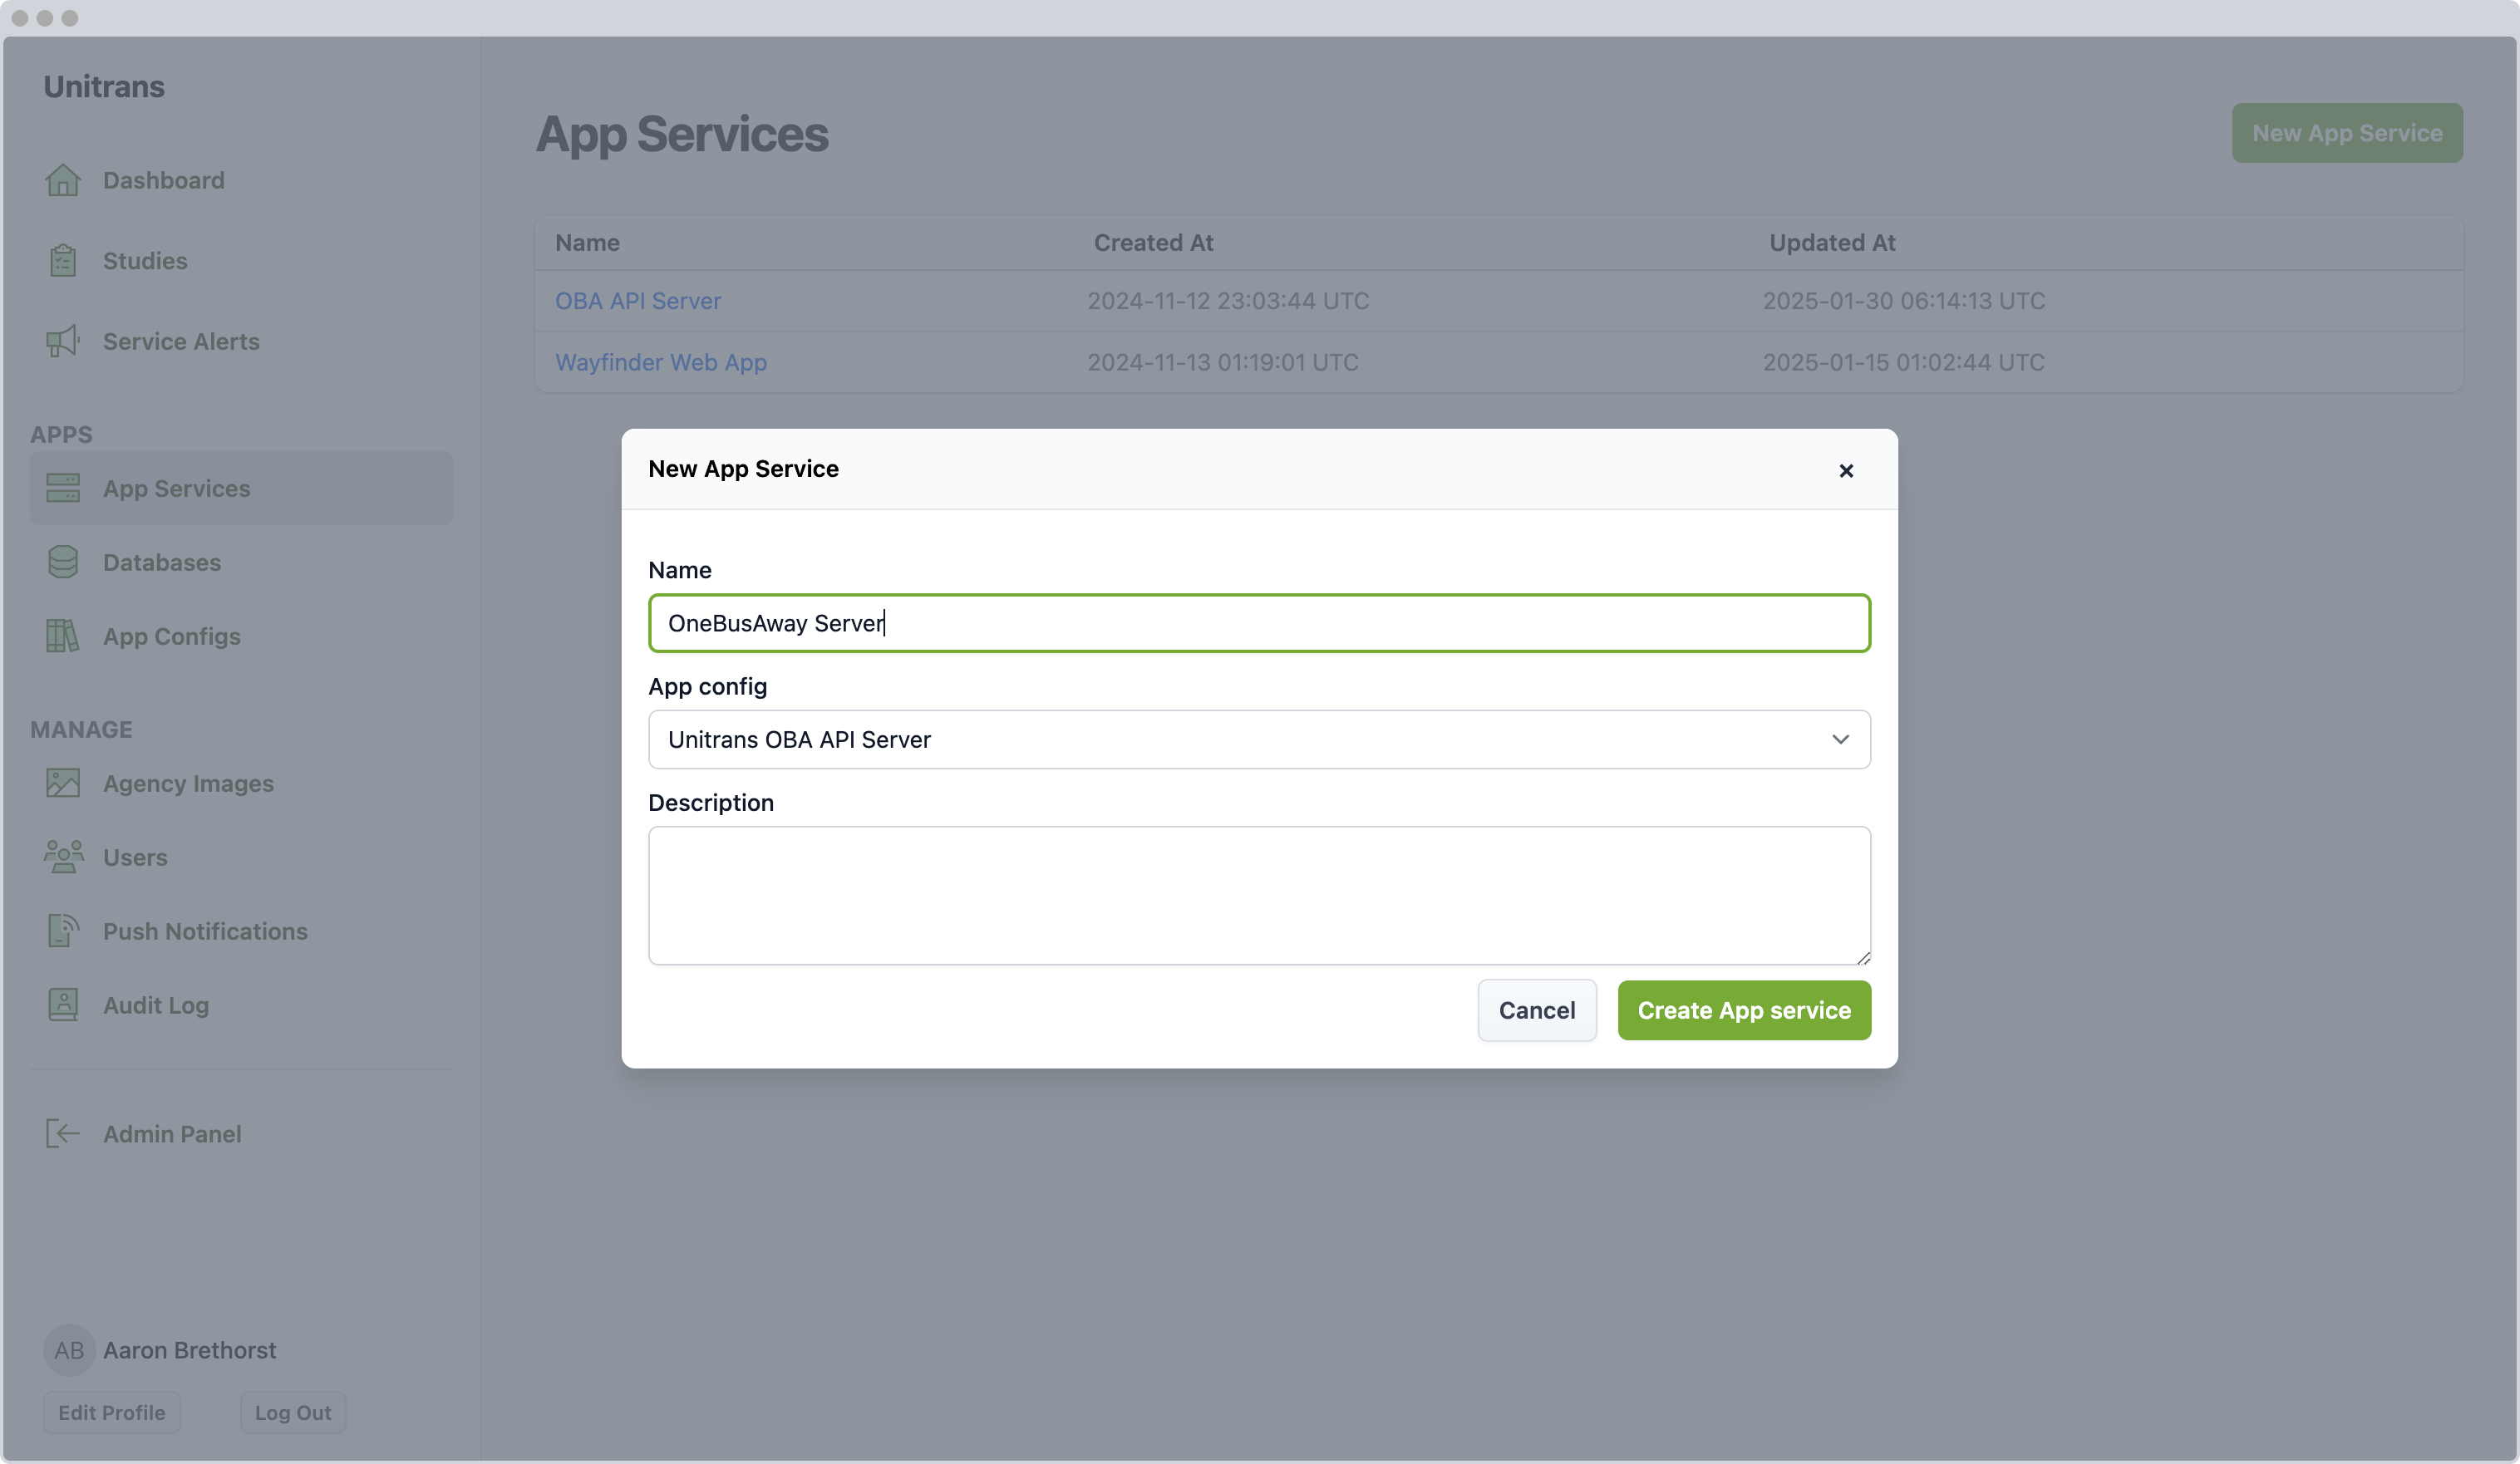The image size is (2520, 1464).
Task: Click the Push Notifications icon
Action: (63, 931)
